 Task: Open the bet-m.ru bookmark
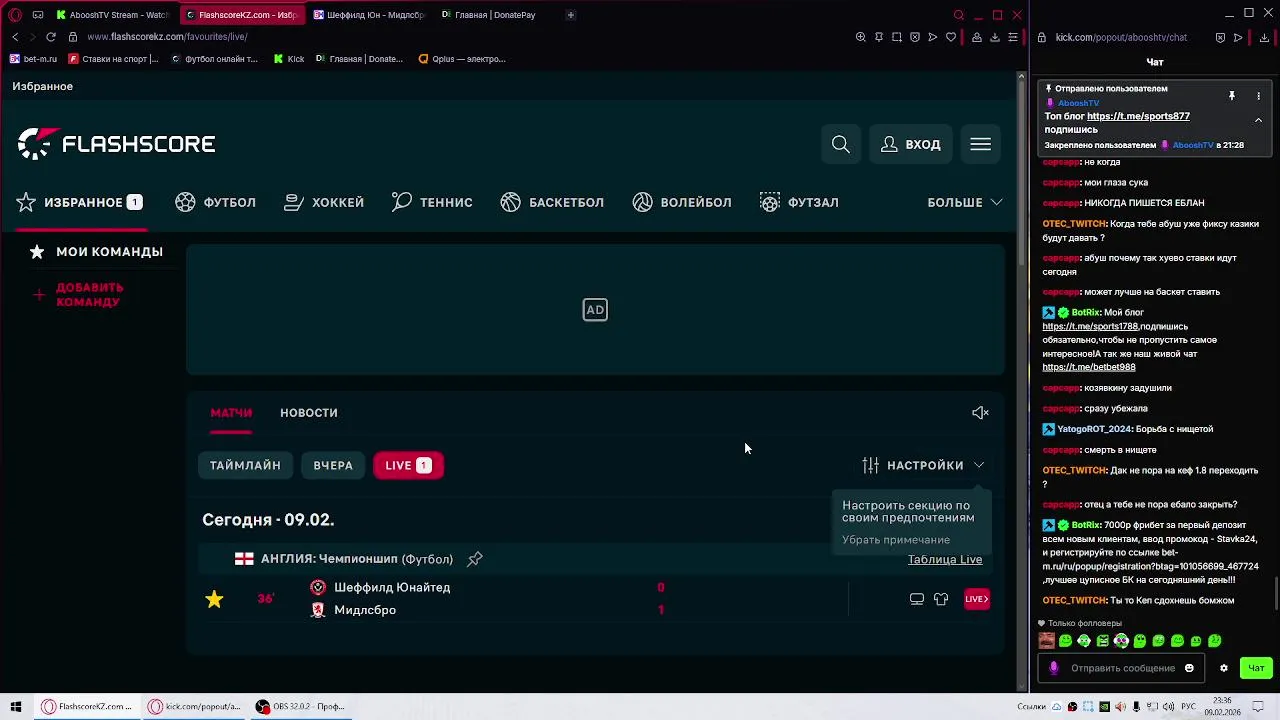(x=33, y=59)
